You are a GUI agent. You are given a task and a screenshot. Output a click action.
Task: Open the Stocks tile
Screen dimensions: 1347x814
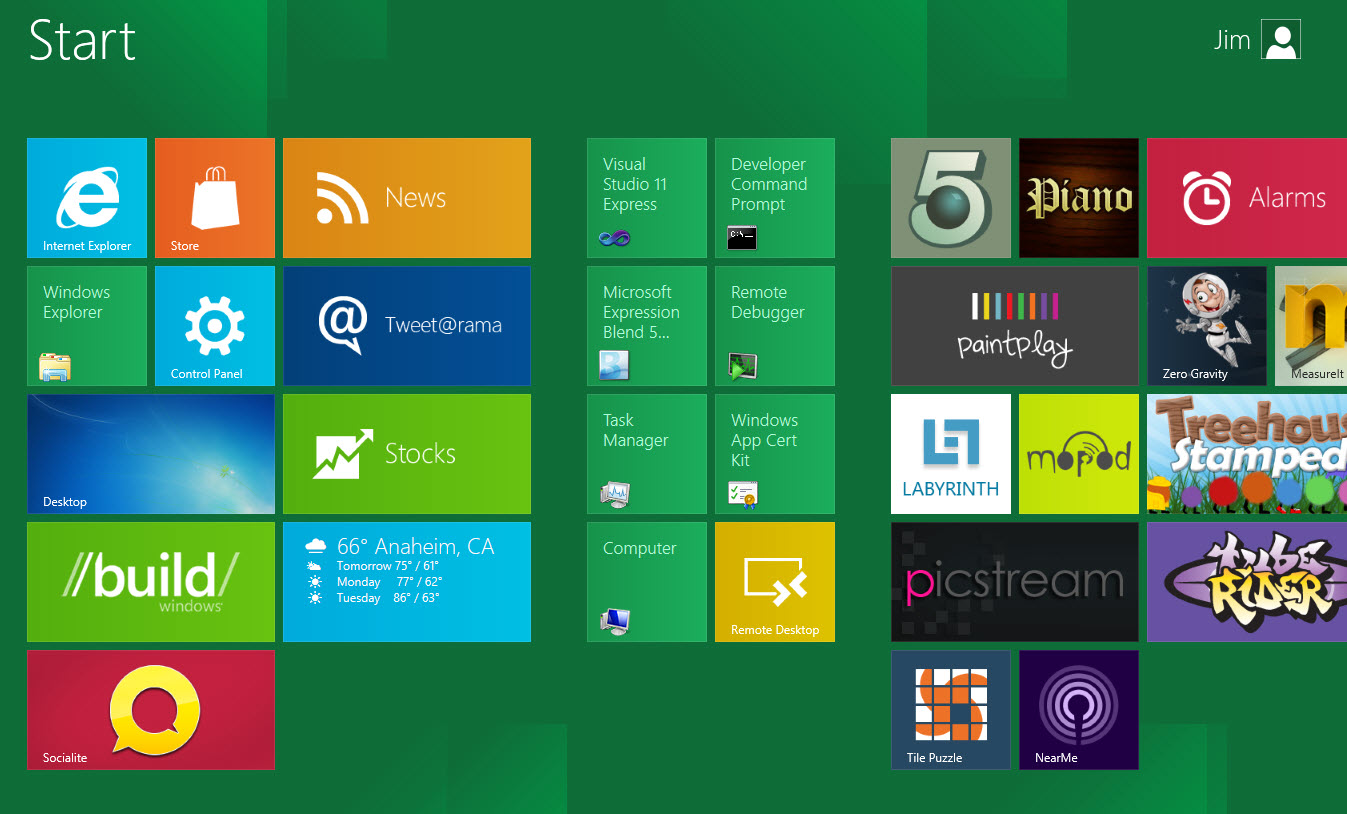point(407,454)
